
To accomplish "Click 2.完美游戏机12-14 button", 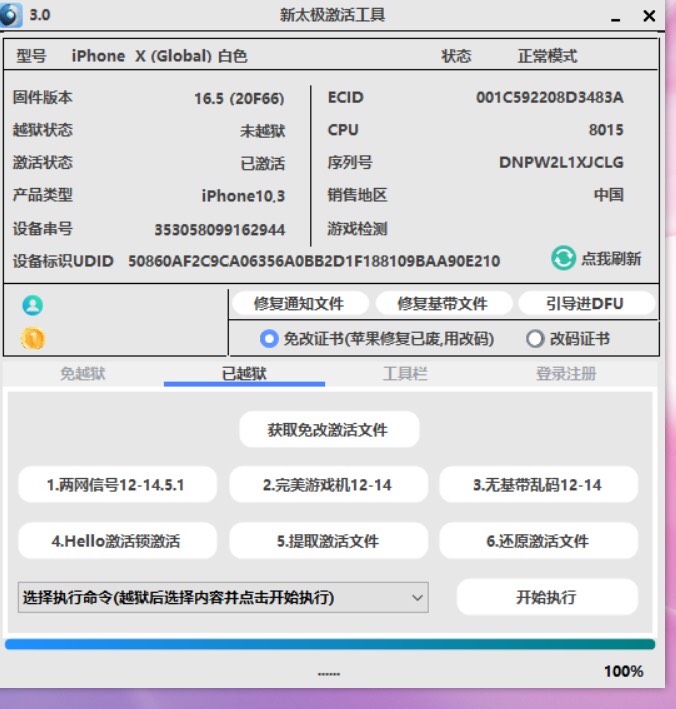I will [328, 485].
